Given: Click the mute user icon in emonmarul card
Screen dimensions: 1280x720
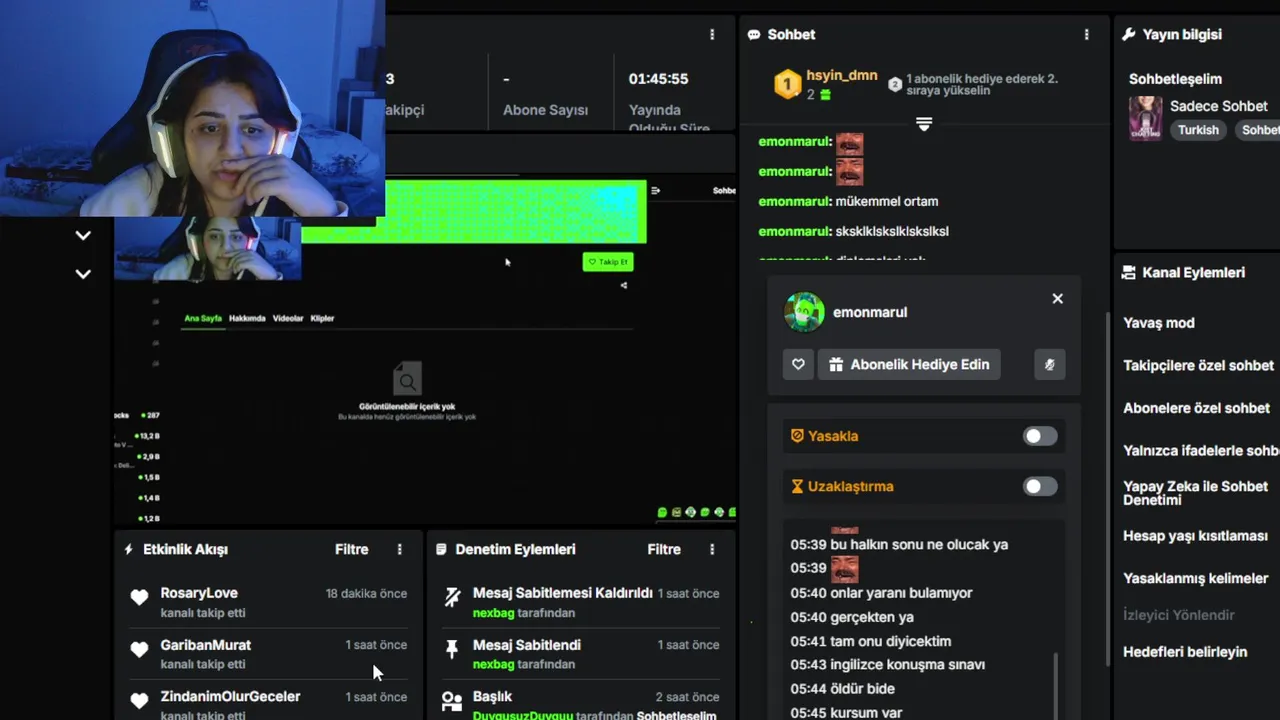Looking at the screenshot, I should tap(1049, 364).
